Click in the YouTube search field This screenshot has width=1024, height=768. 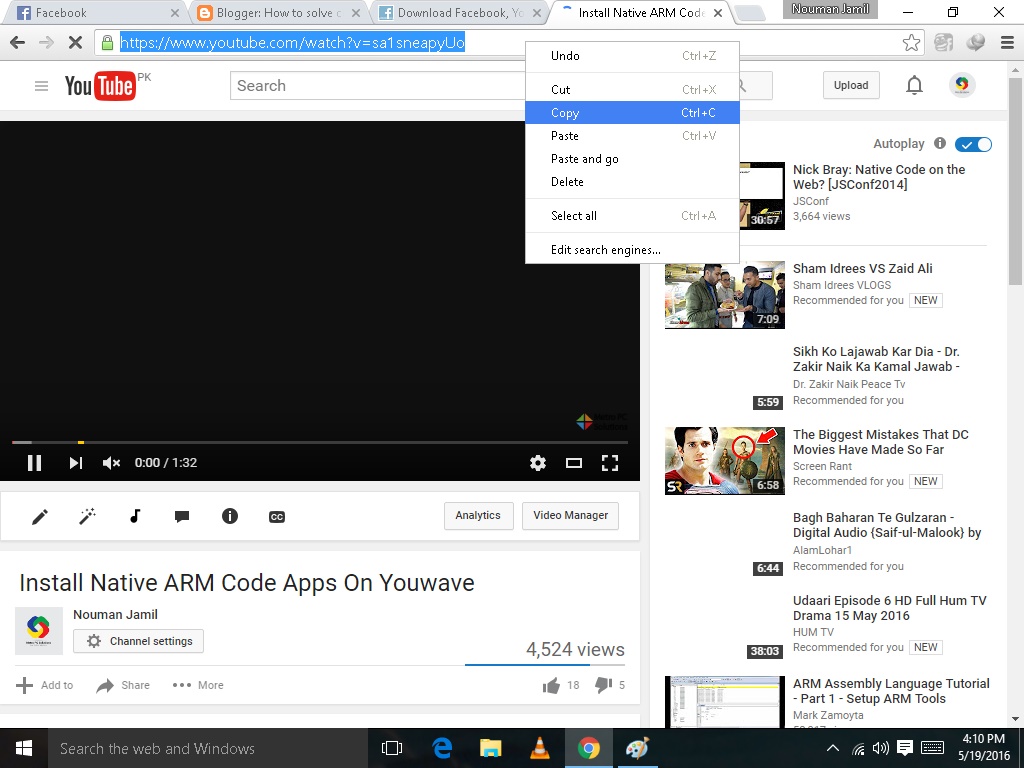pyautogui.click(x=377, y=86)
